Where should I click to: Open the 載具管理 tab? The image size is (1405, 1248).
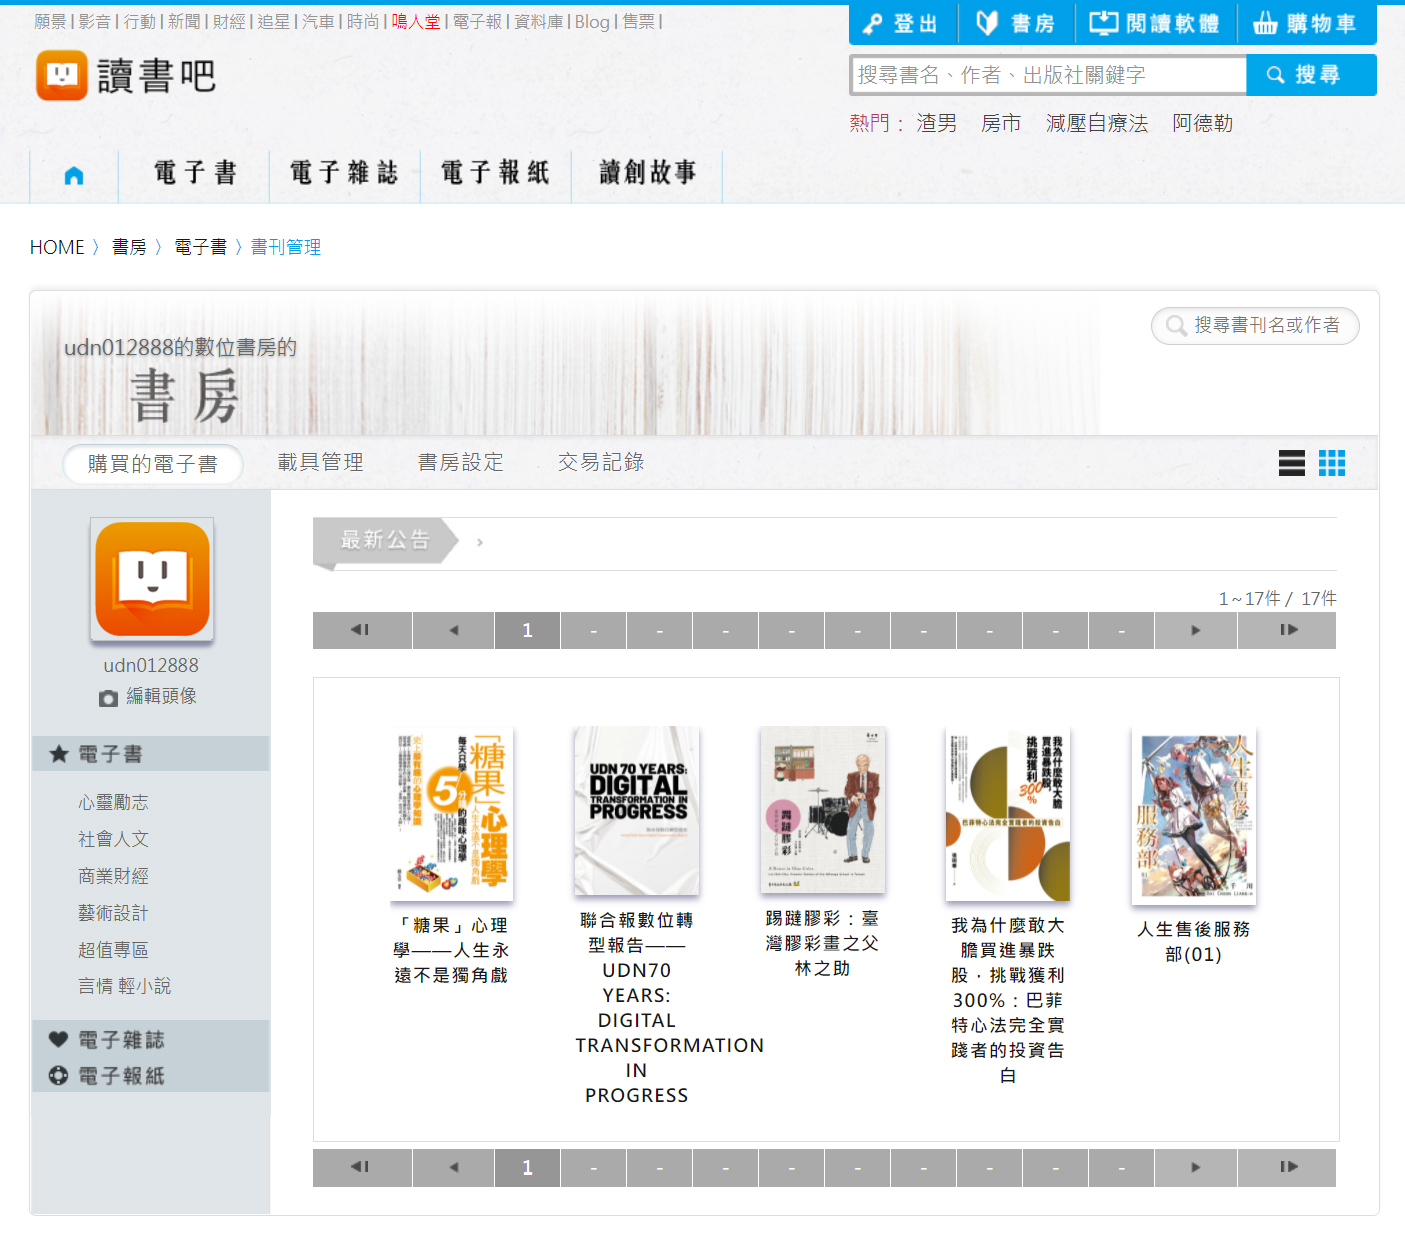pos(320,463)
